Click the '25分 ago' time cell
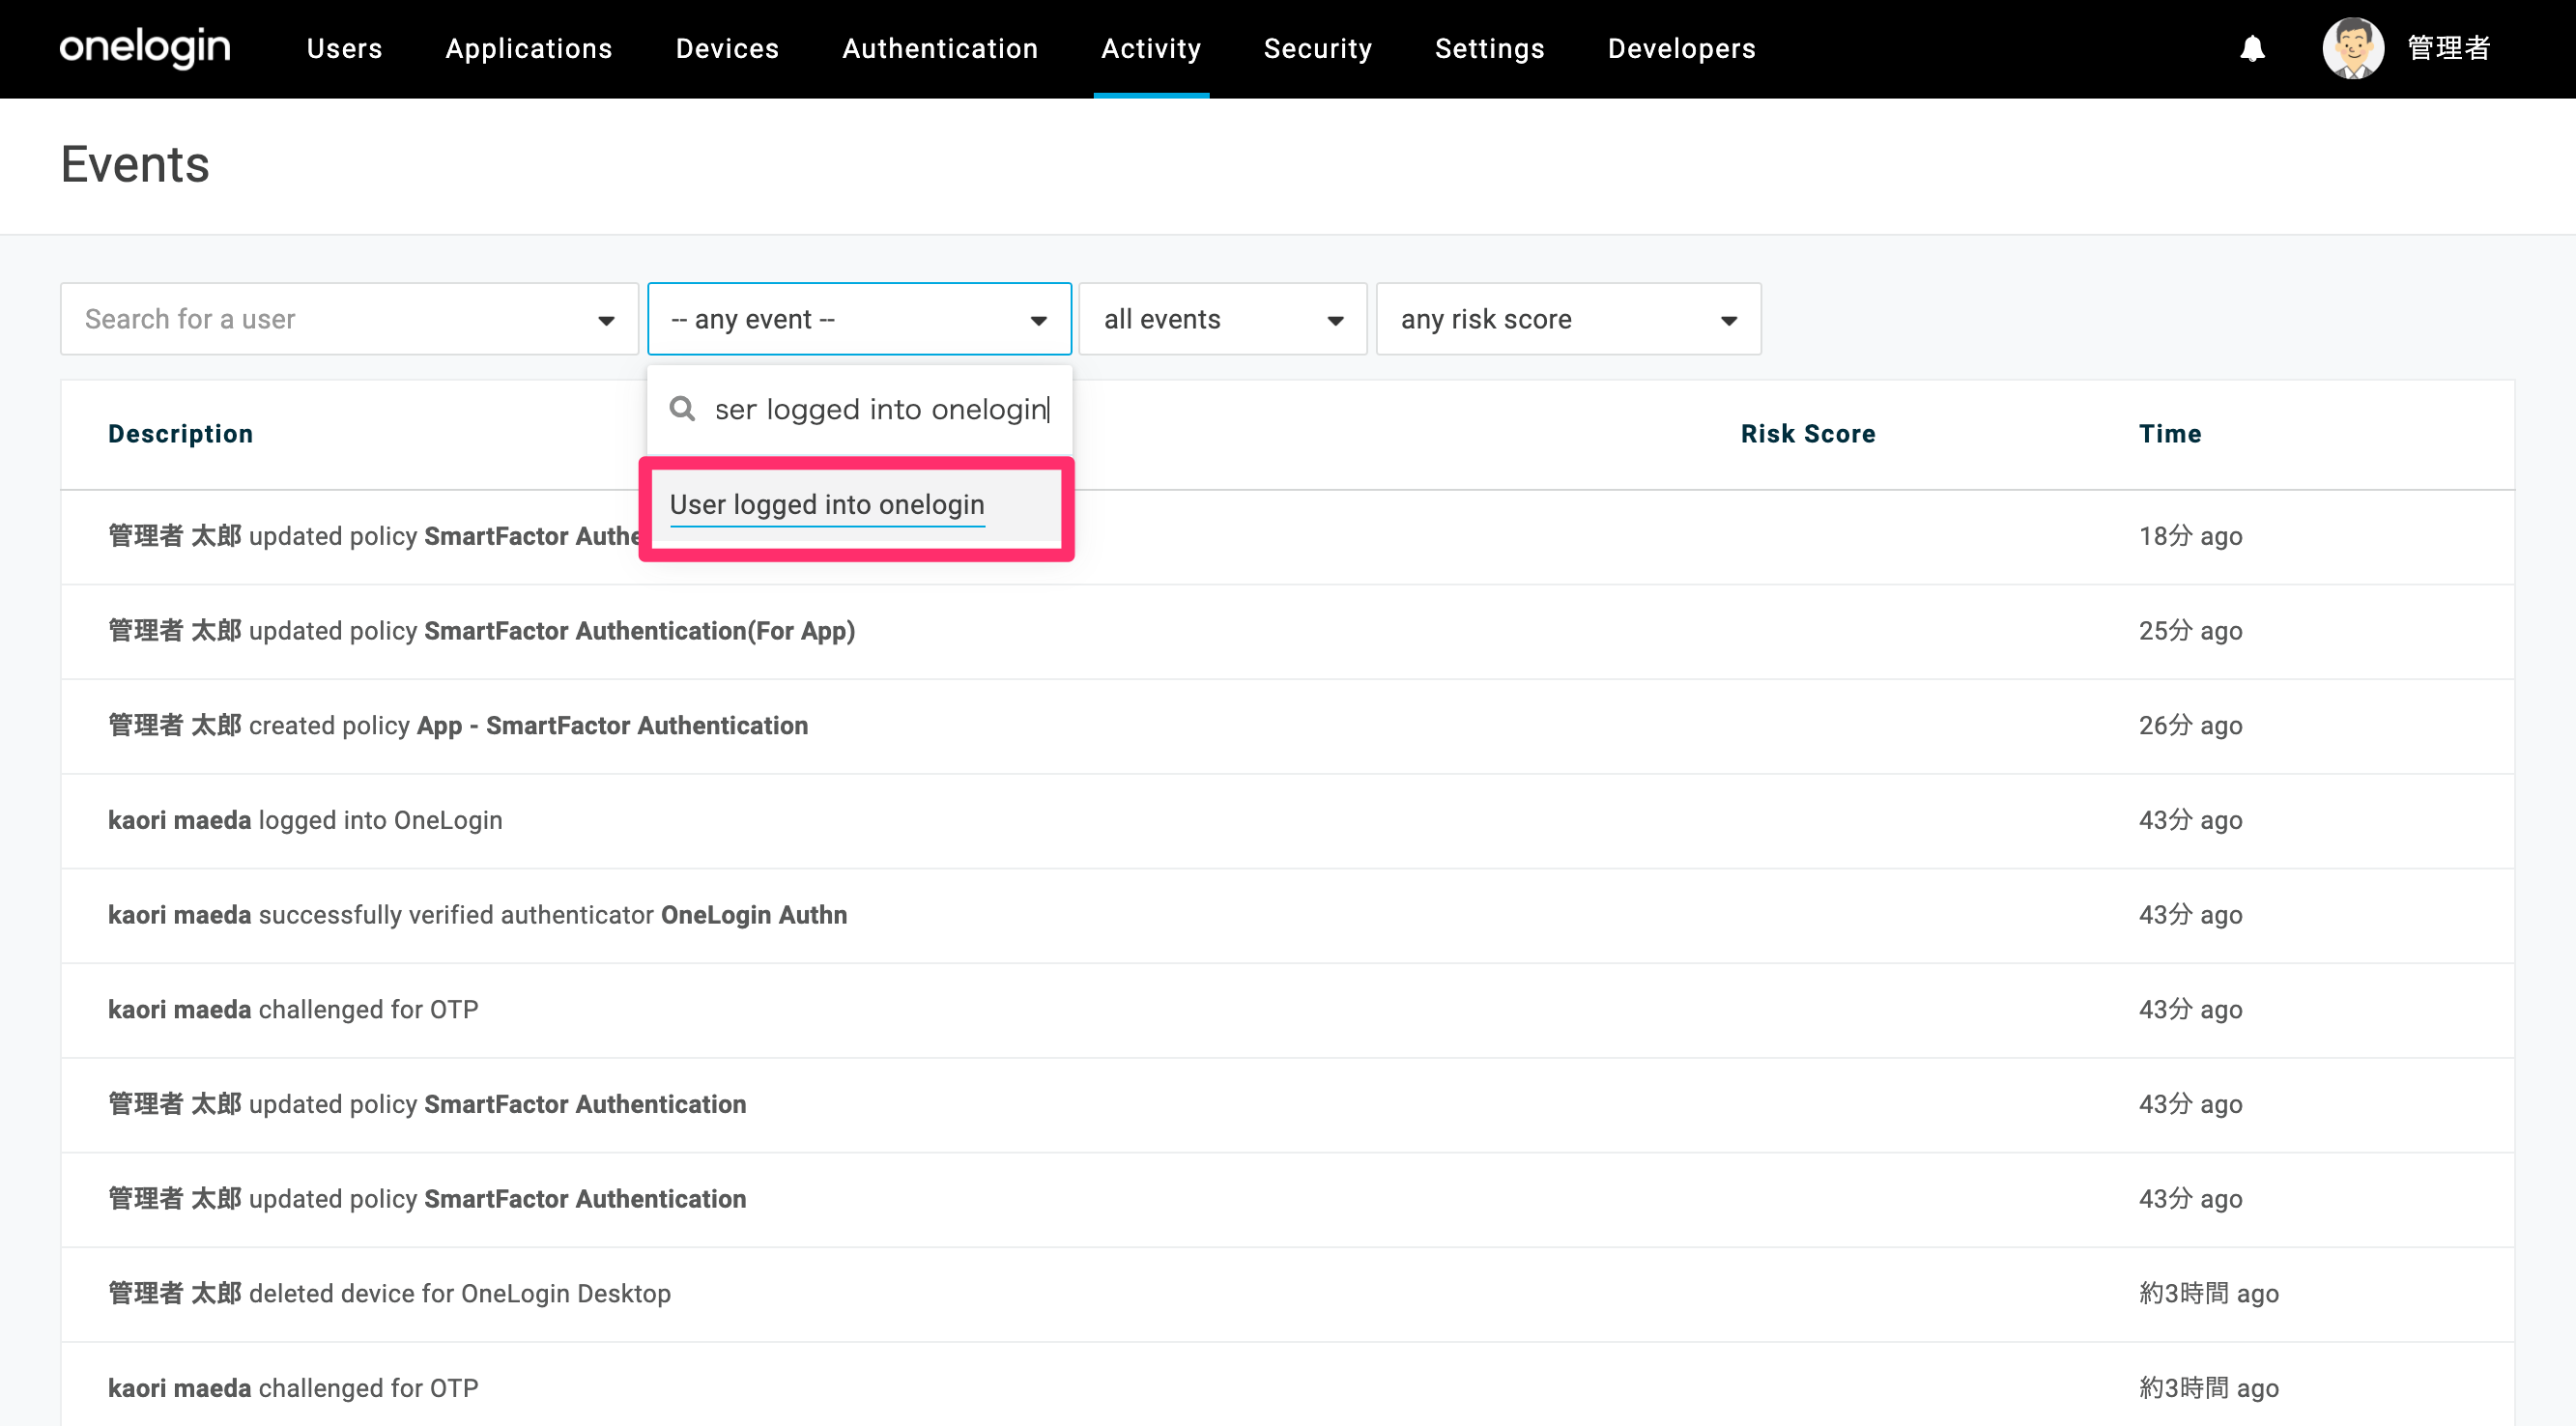This screenshot has height=1426, width=2576. (x=2190, y=631)
